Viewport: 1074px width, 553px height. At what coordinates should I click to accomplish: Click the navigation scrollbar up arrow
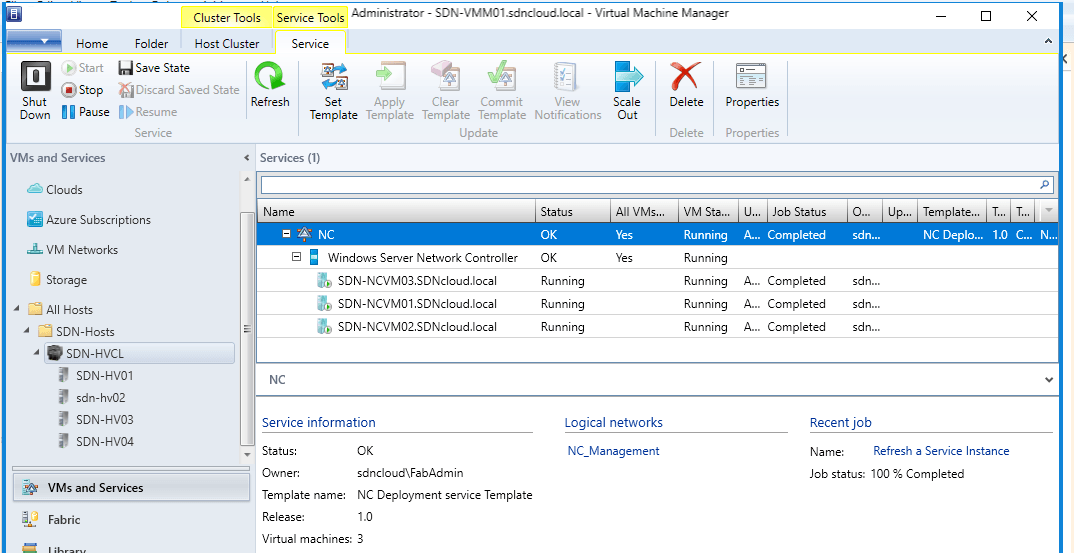[247, 178]
